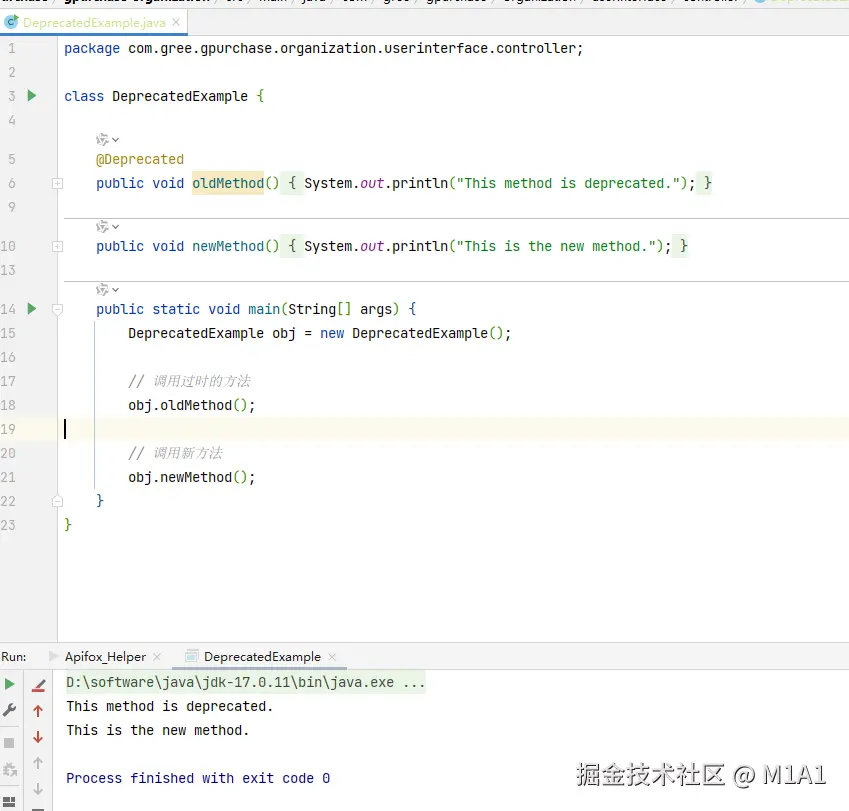Jump to previous failure red up arrow
The image size is (849, 811).
click(x=38, y=711)
